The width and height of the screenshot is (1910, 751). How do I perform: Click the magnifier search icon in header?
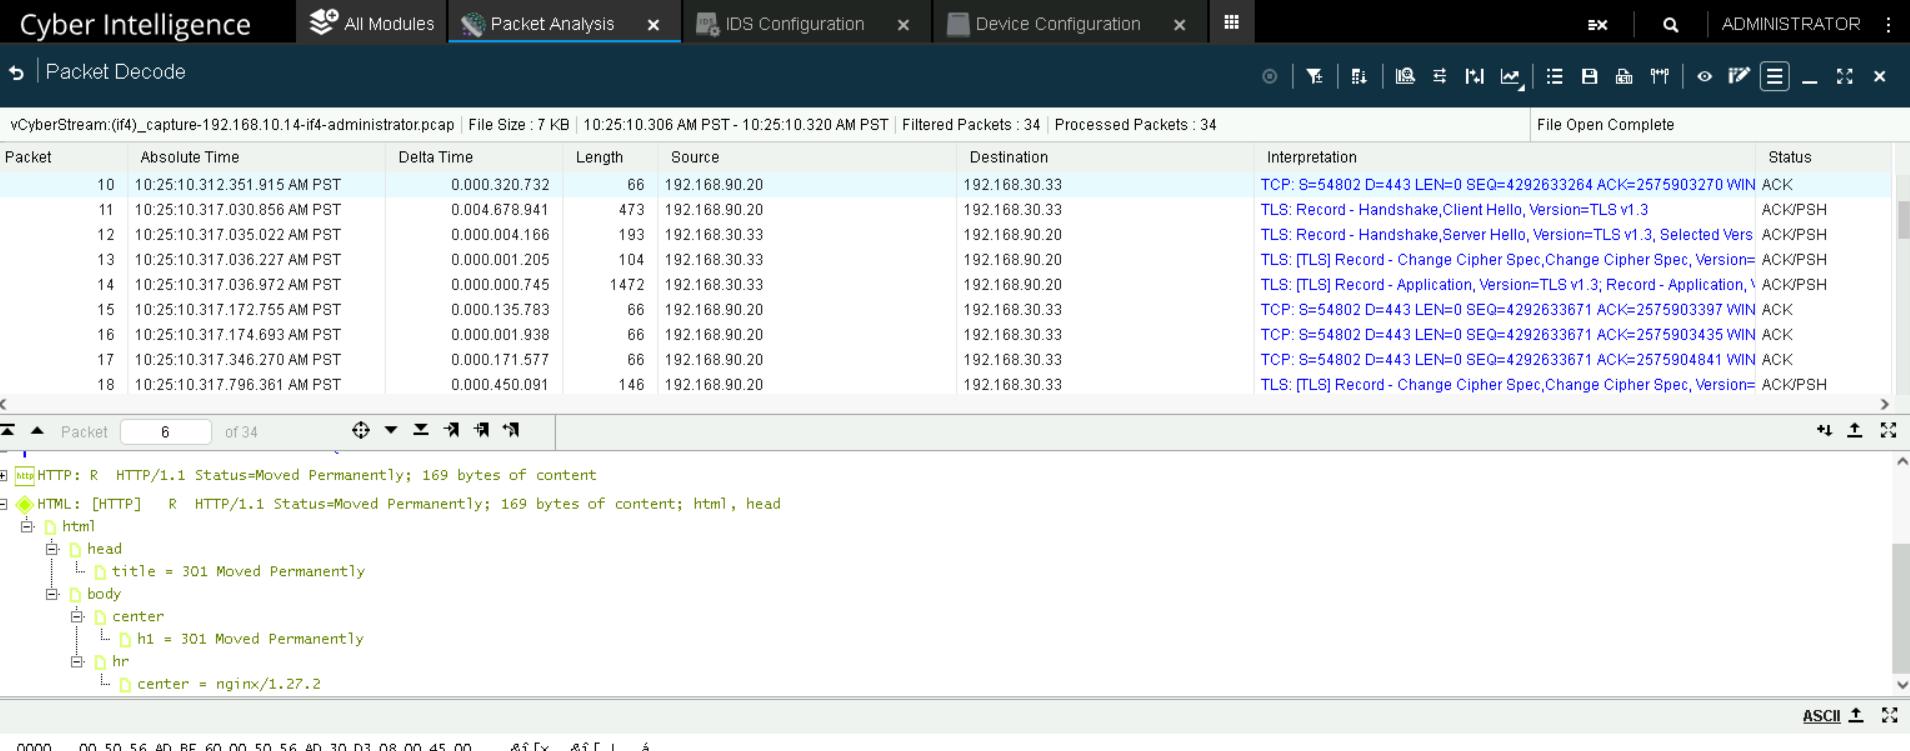[1670, 24]
